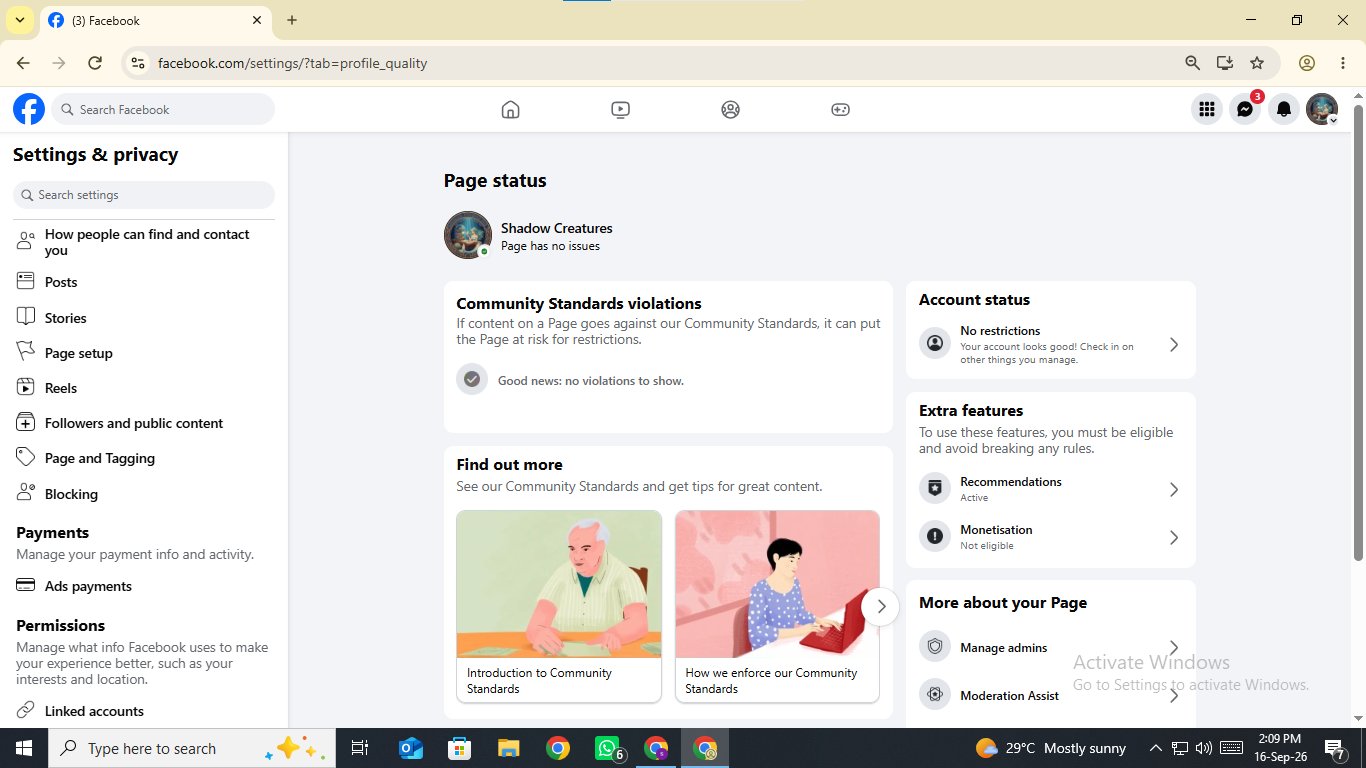Open File Explorer from the taskbar

[x=509, y=748]
